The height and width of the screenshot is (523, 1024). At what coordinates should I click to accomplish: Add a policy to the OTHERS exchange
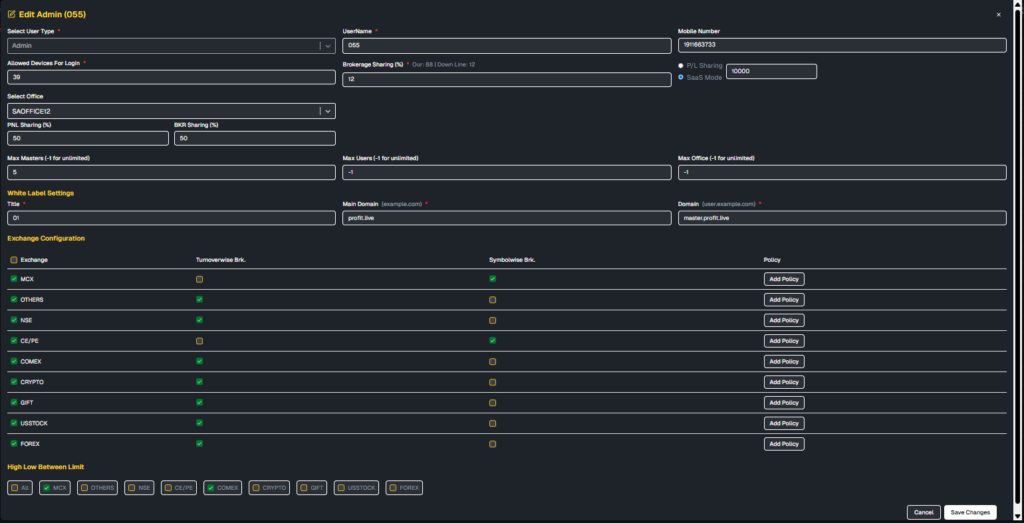784,300
